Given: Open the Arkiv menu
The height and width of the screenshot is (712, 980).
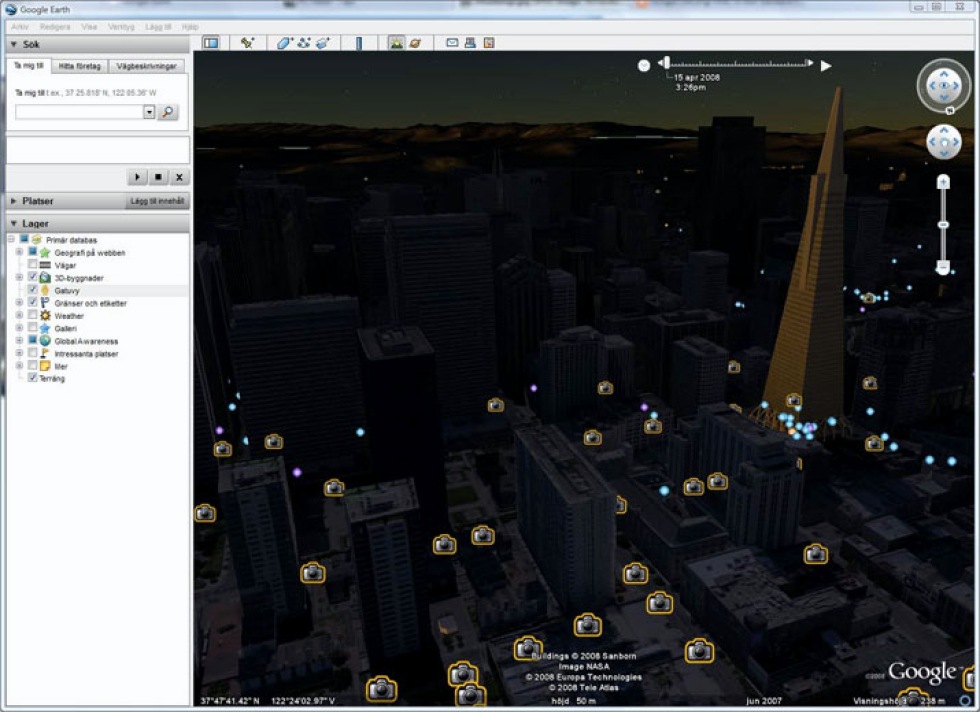Looking at the screenshot, I should tap(20, 27).
